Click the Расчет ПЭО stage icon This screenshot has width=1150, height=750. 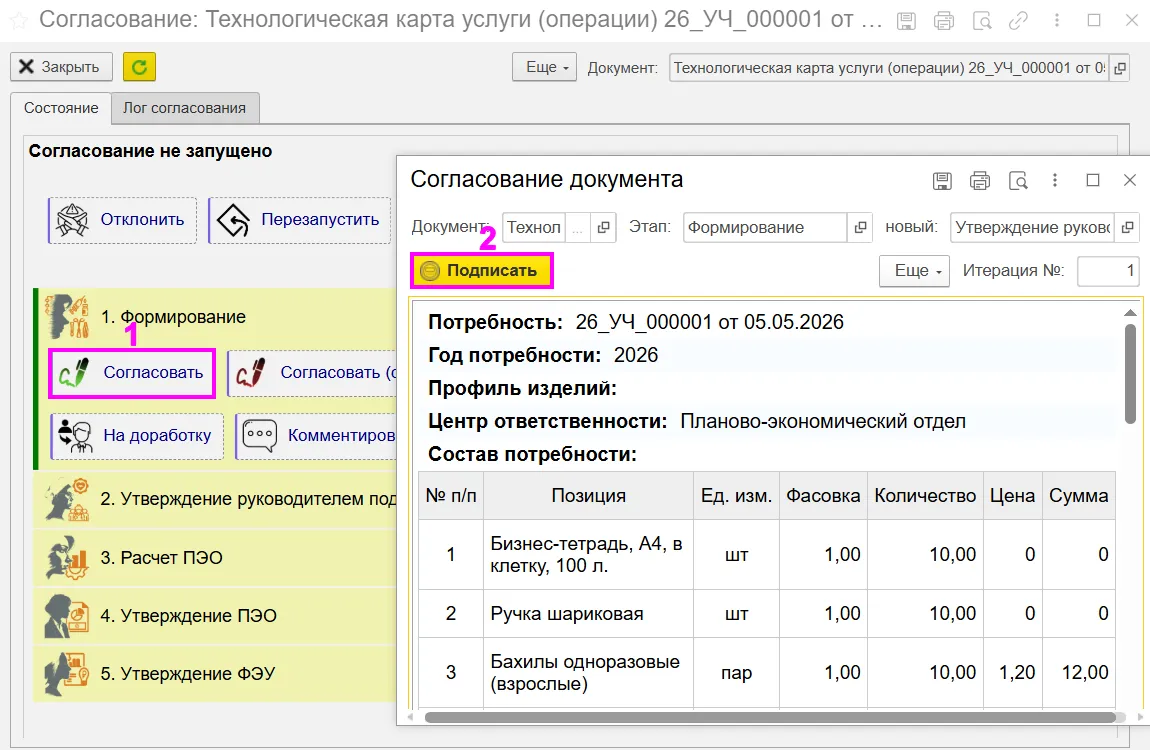(x=66, y=558)
